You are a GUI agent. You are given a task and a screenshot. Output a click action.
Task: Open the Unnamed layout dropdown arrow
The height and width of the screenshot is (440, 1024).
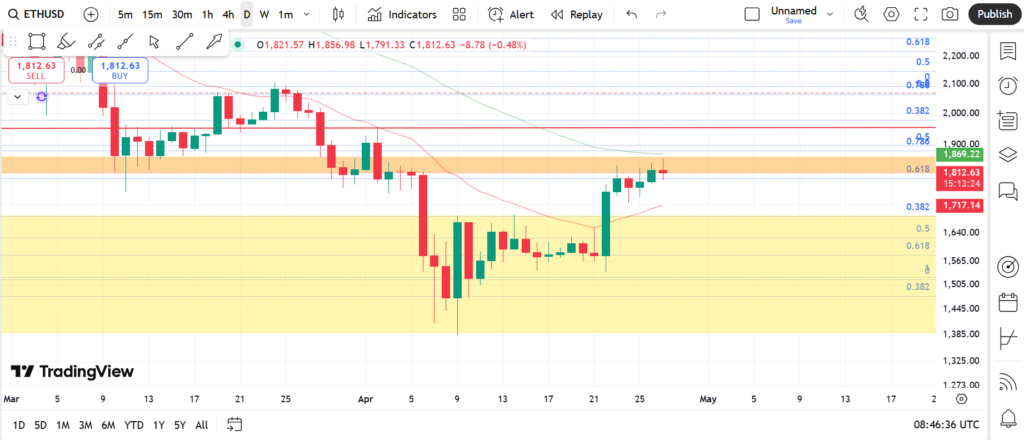pos(830,14)
